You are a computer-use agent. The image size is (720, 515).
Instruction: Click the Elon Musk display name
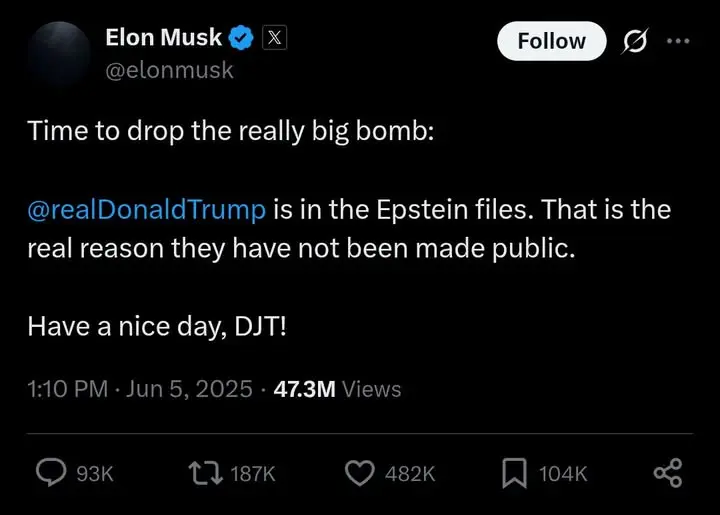163,39
